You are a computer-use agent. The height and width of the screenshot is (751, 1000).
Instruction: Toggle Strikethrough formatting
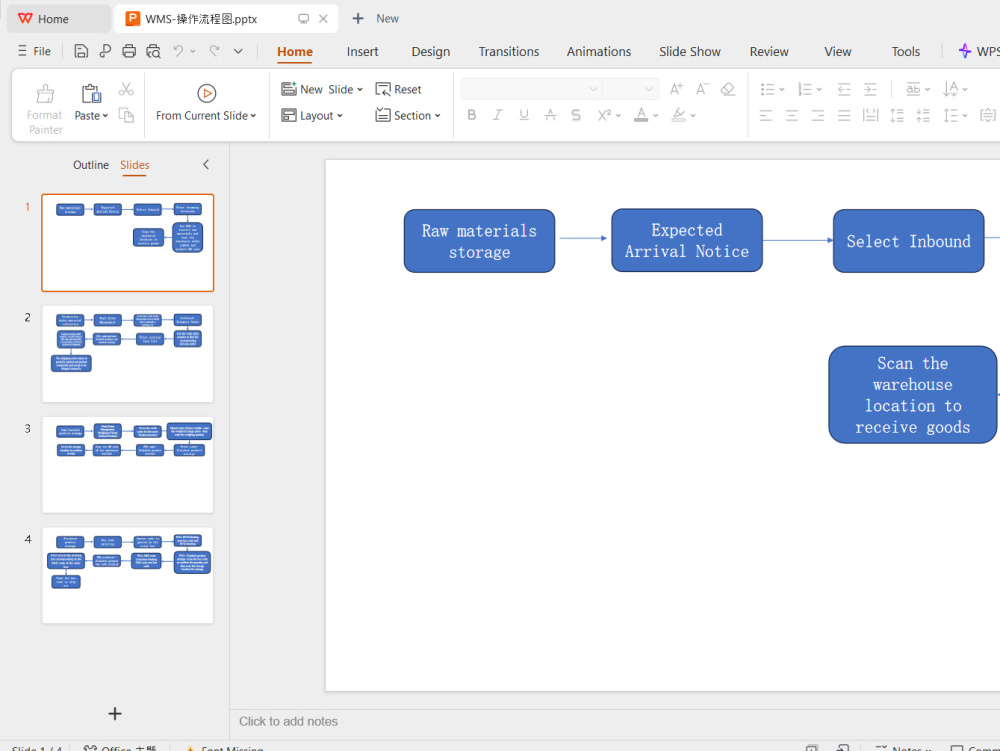click(x=550, y=115)
